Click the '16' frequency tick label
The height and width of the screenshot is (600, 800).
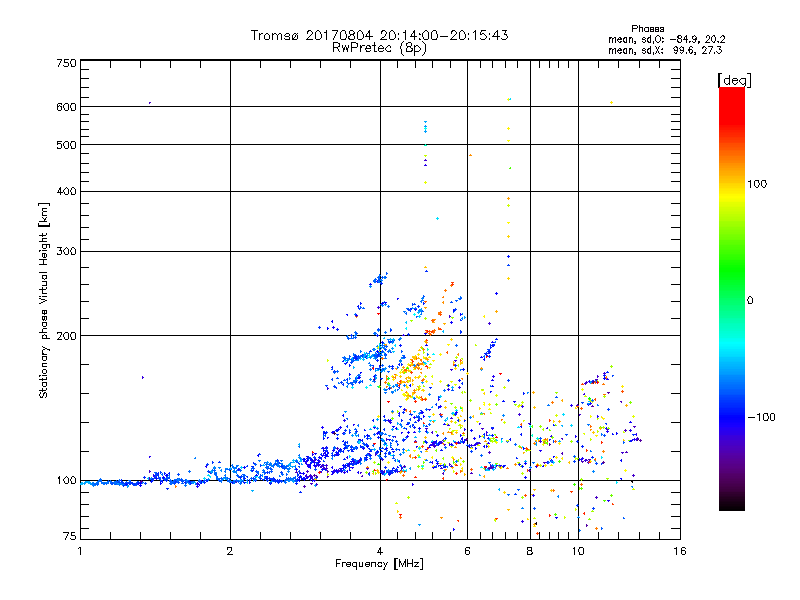tap(680, 551)
